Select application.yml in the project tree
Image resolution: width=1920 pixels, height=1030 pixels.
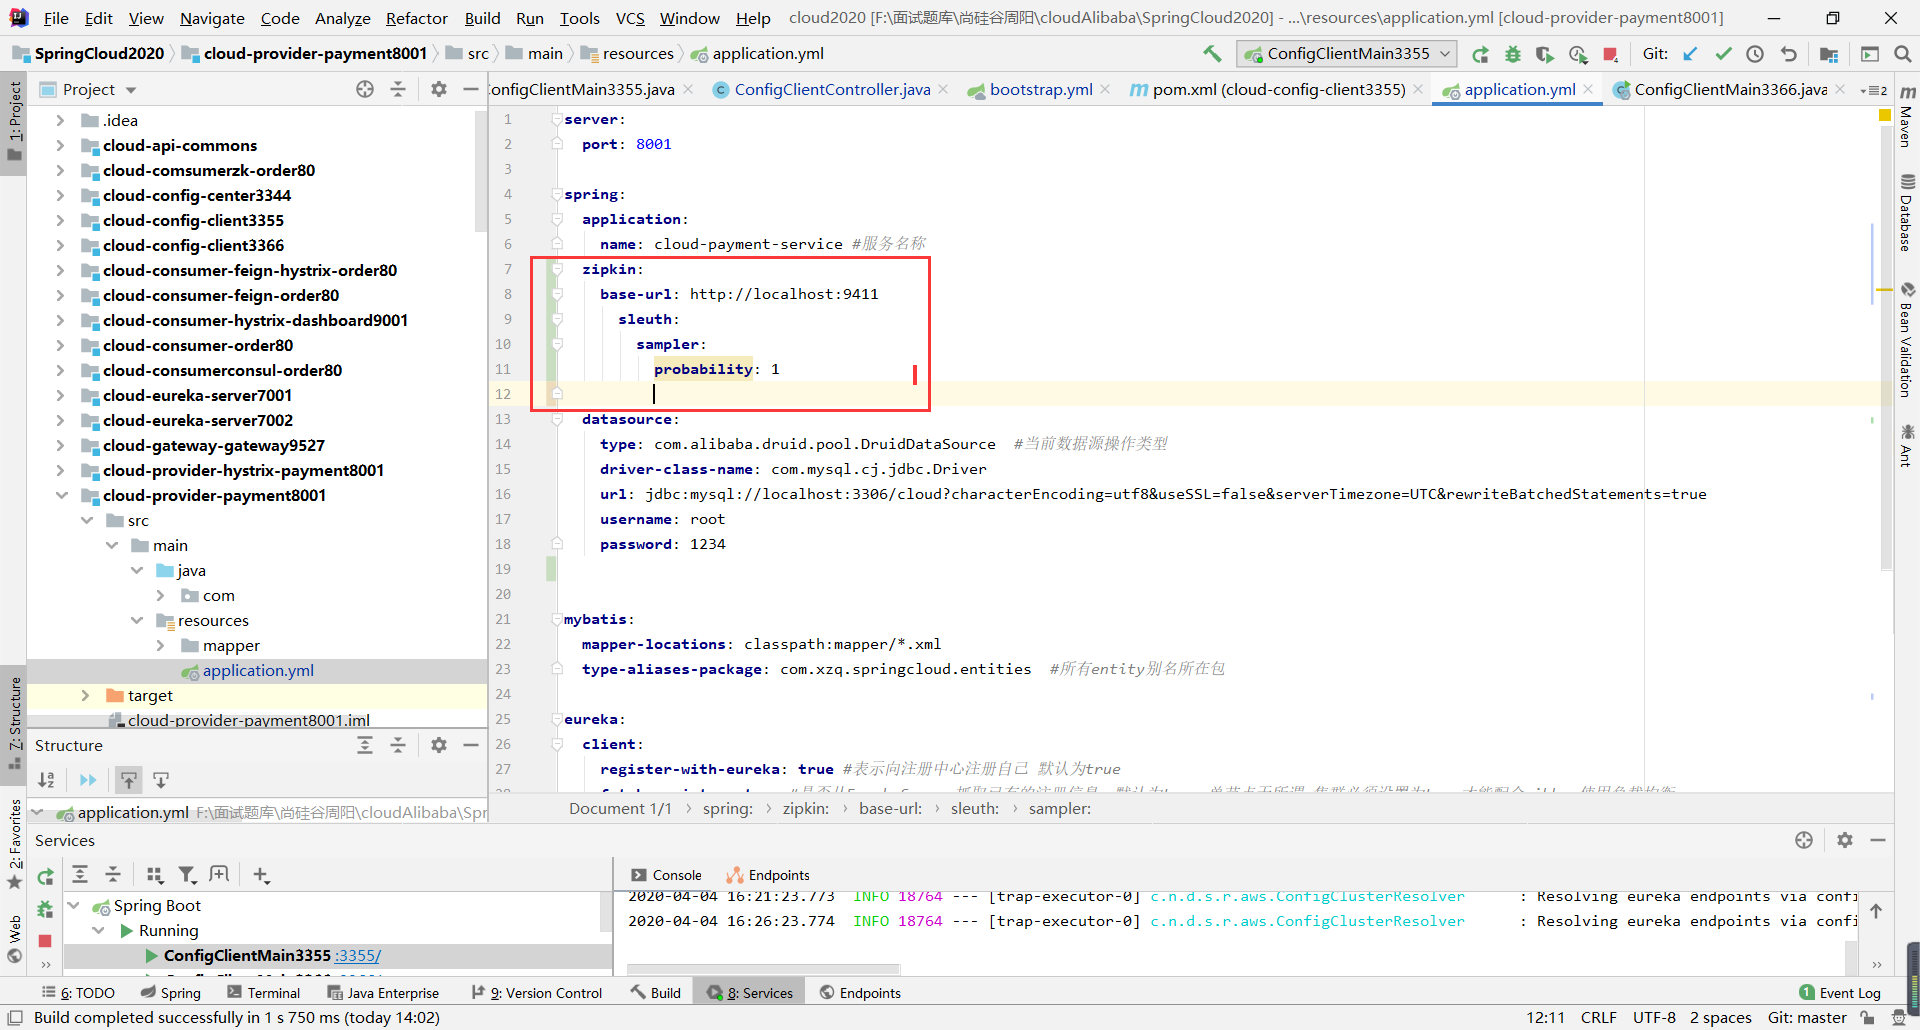pos(258,671)
